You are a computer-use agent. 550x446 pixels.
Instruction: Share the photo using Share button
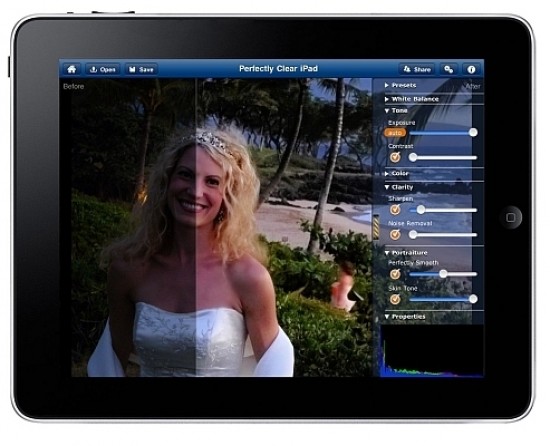click(417, 69)
